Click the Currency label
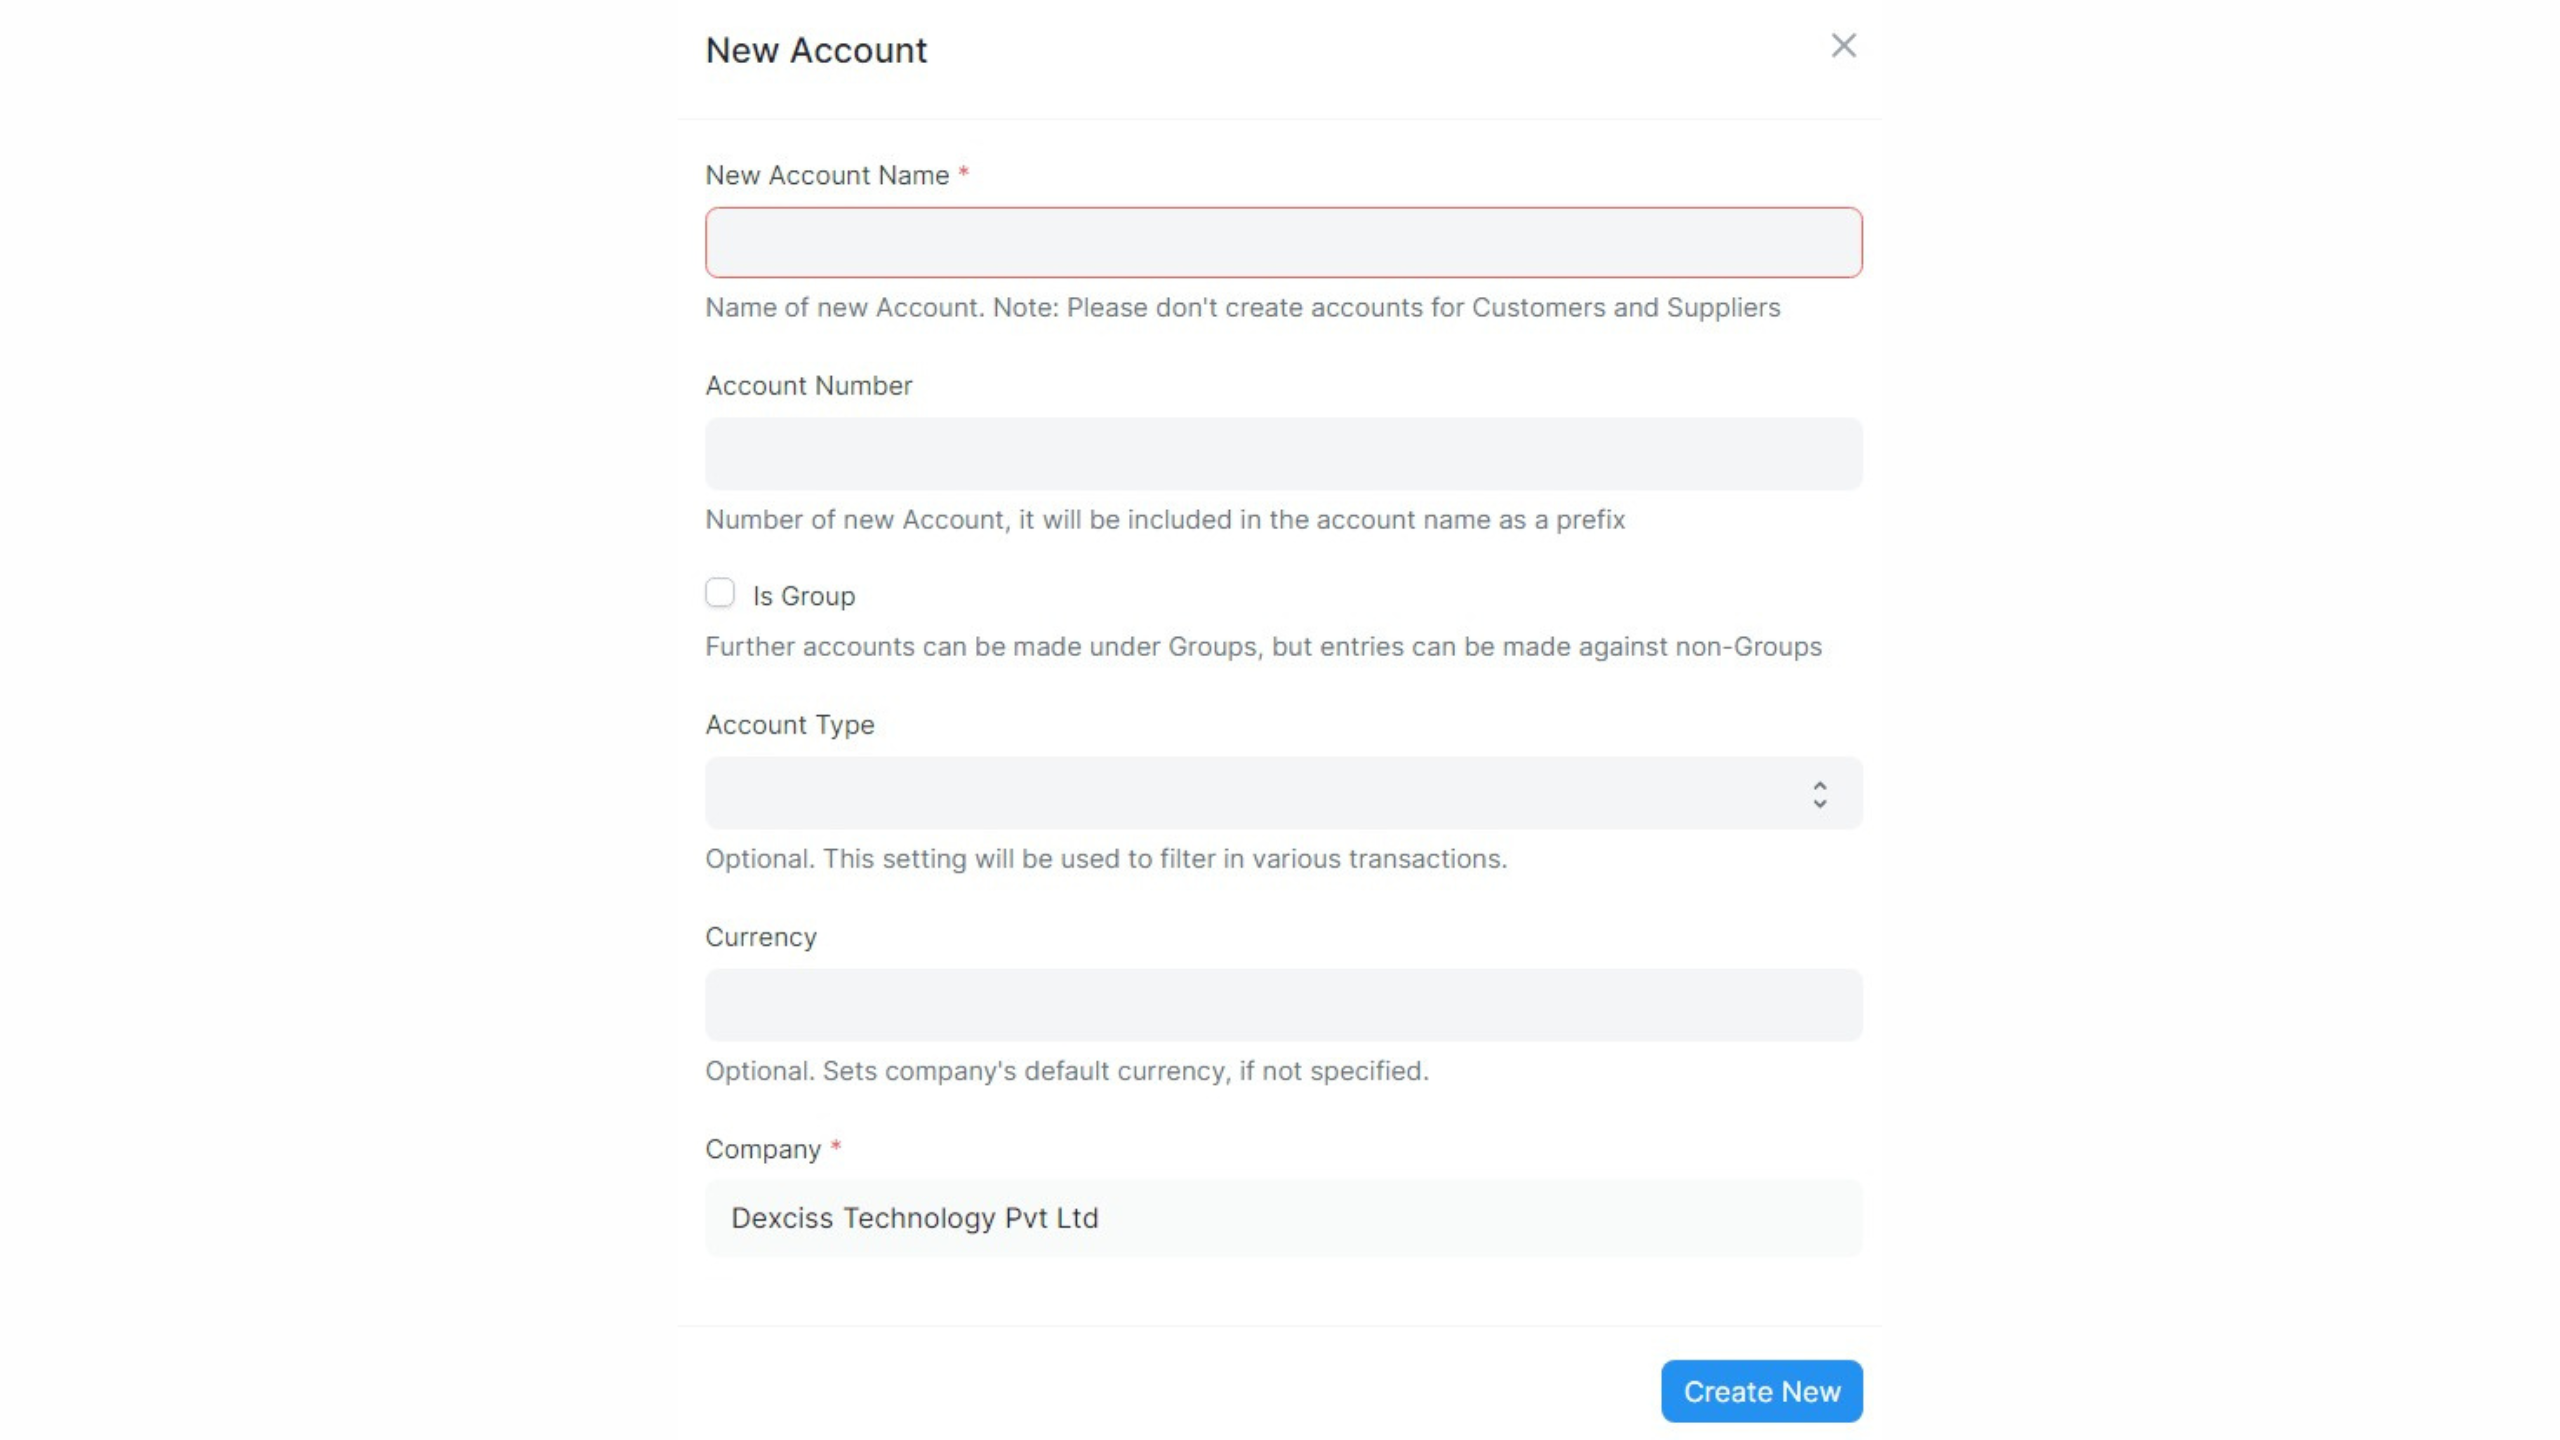Image resolution: width=2560 pixels, height=1440 pixels. pyautogui.click(x=760, y=937)
